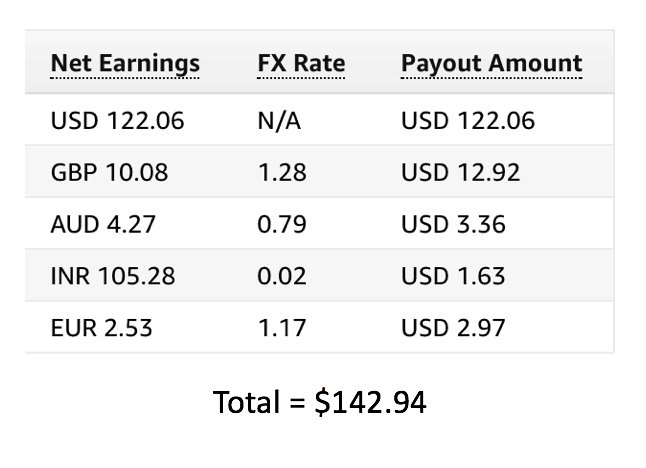Click the USD 3.36 payout amount
646x468 pixels.
(x=453, y=224)
